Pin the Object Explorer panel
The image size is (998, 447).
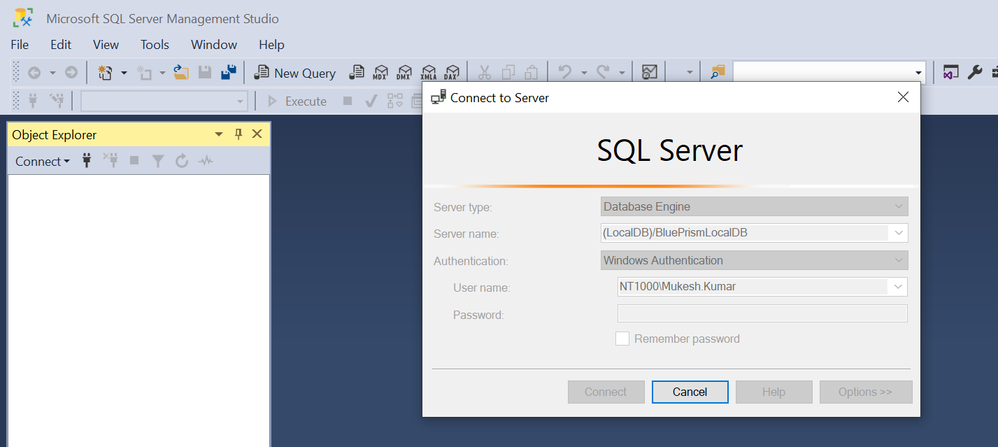(238, 134)
